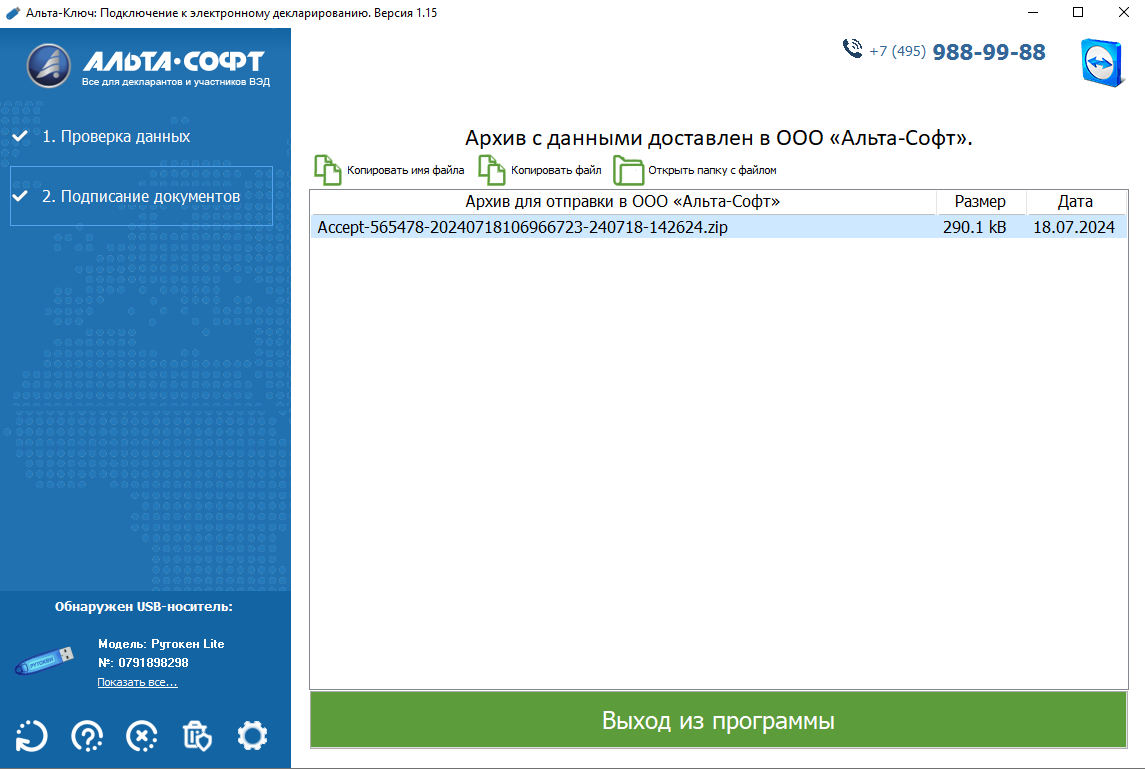Image resolution: width=1145 pixels, height=769 pixels.
Task: Click the token number 0791898298
Action: click(x=153, y=662)
